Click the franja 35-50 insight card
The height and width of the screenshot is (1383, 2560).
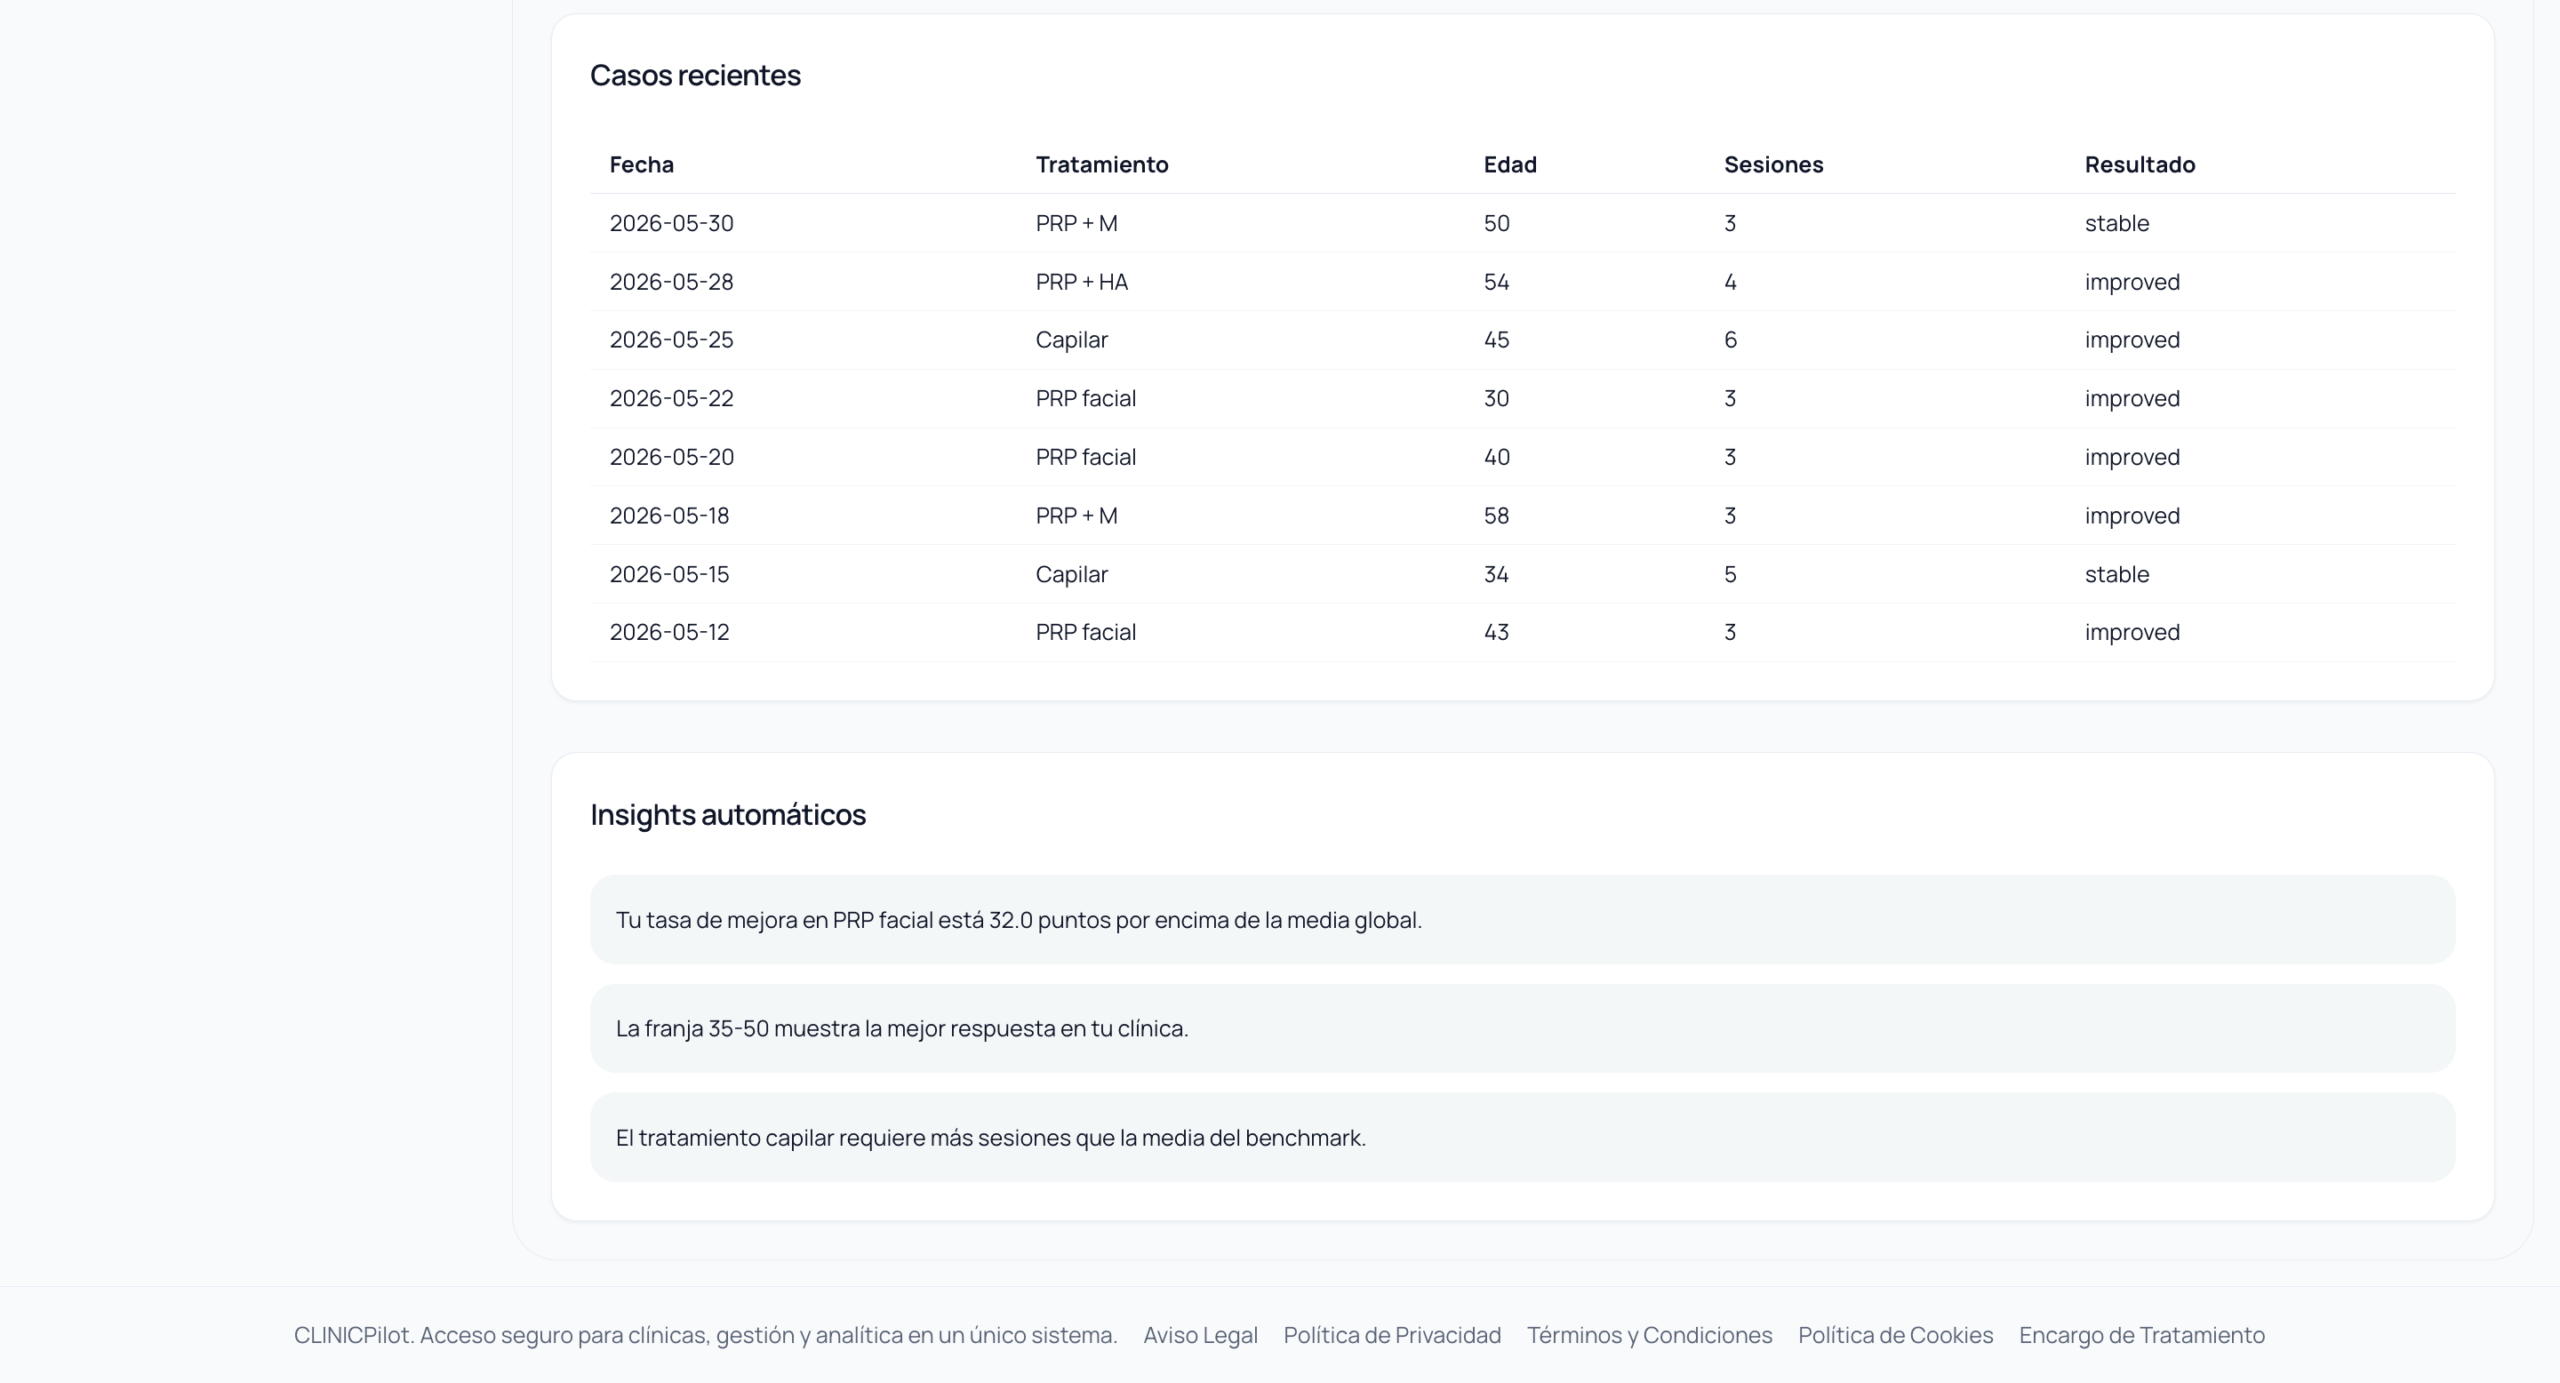1522,1028
